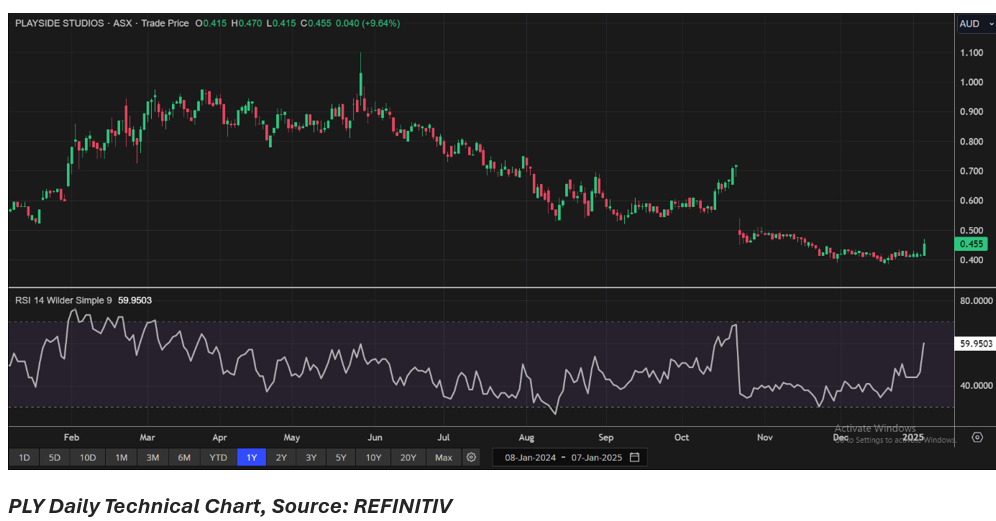Switch chart range to 3M

tap(152, 457)
